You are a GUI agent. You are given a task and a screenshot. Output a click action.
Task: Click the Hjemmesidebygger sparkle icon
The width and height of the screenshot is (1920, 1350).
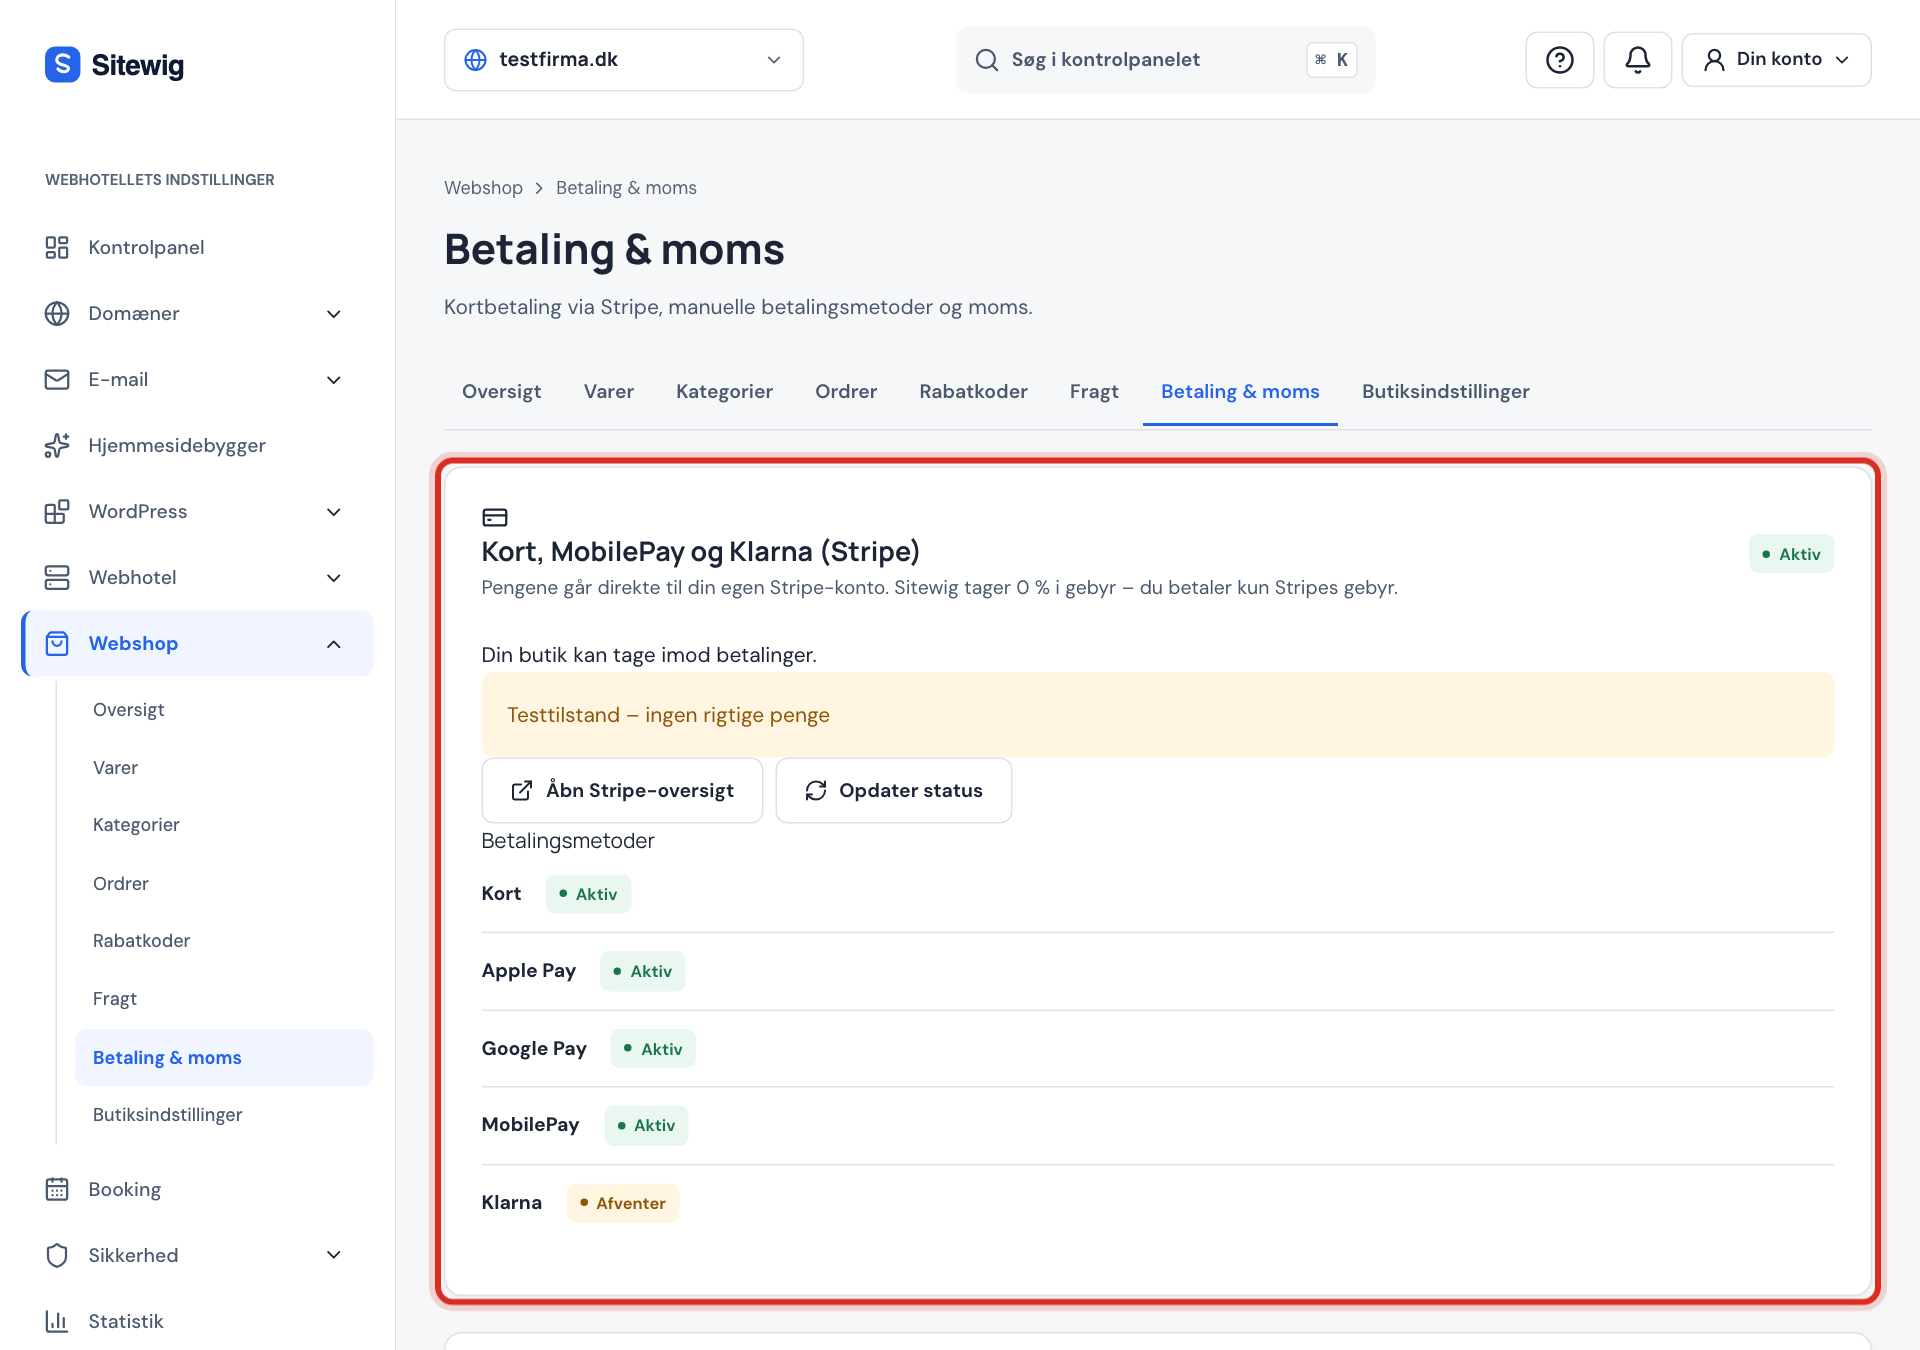point(57,445)
